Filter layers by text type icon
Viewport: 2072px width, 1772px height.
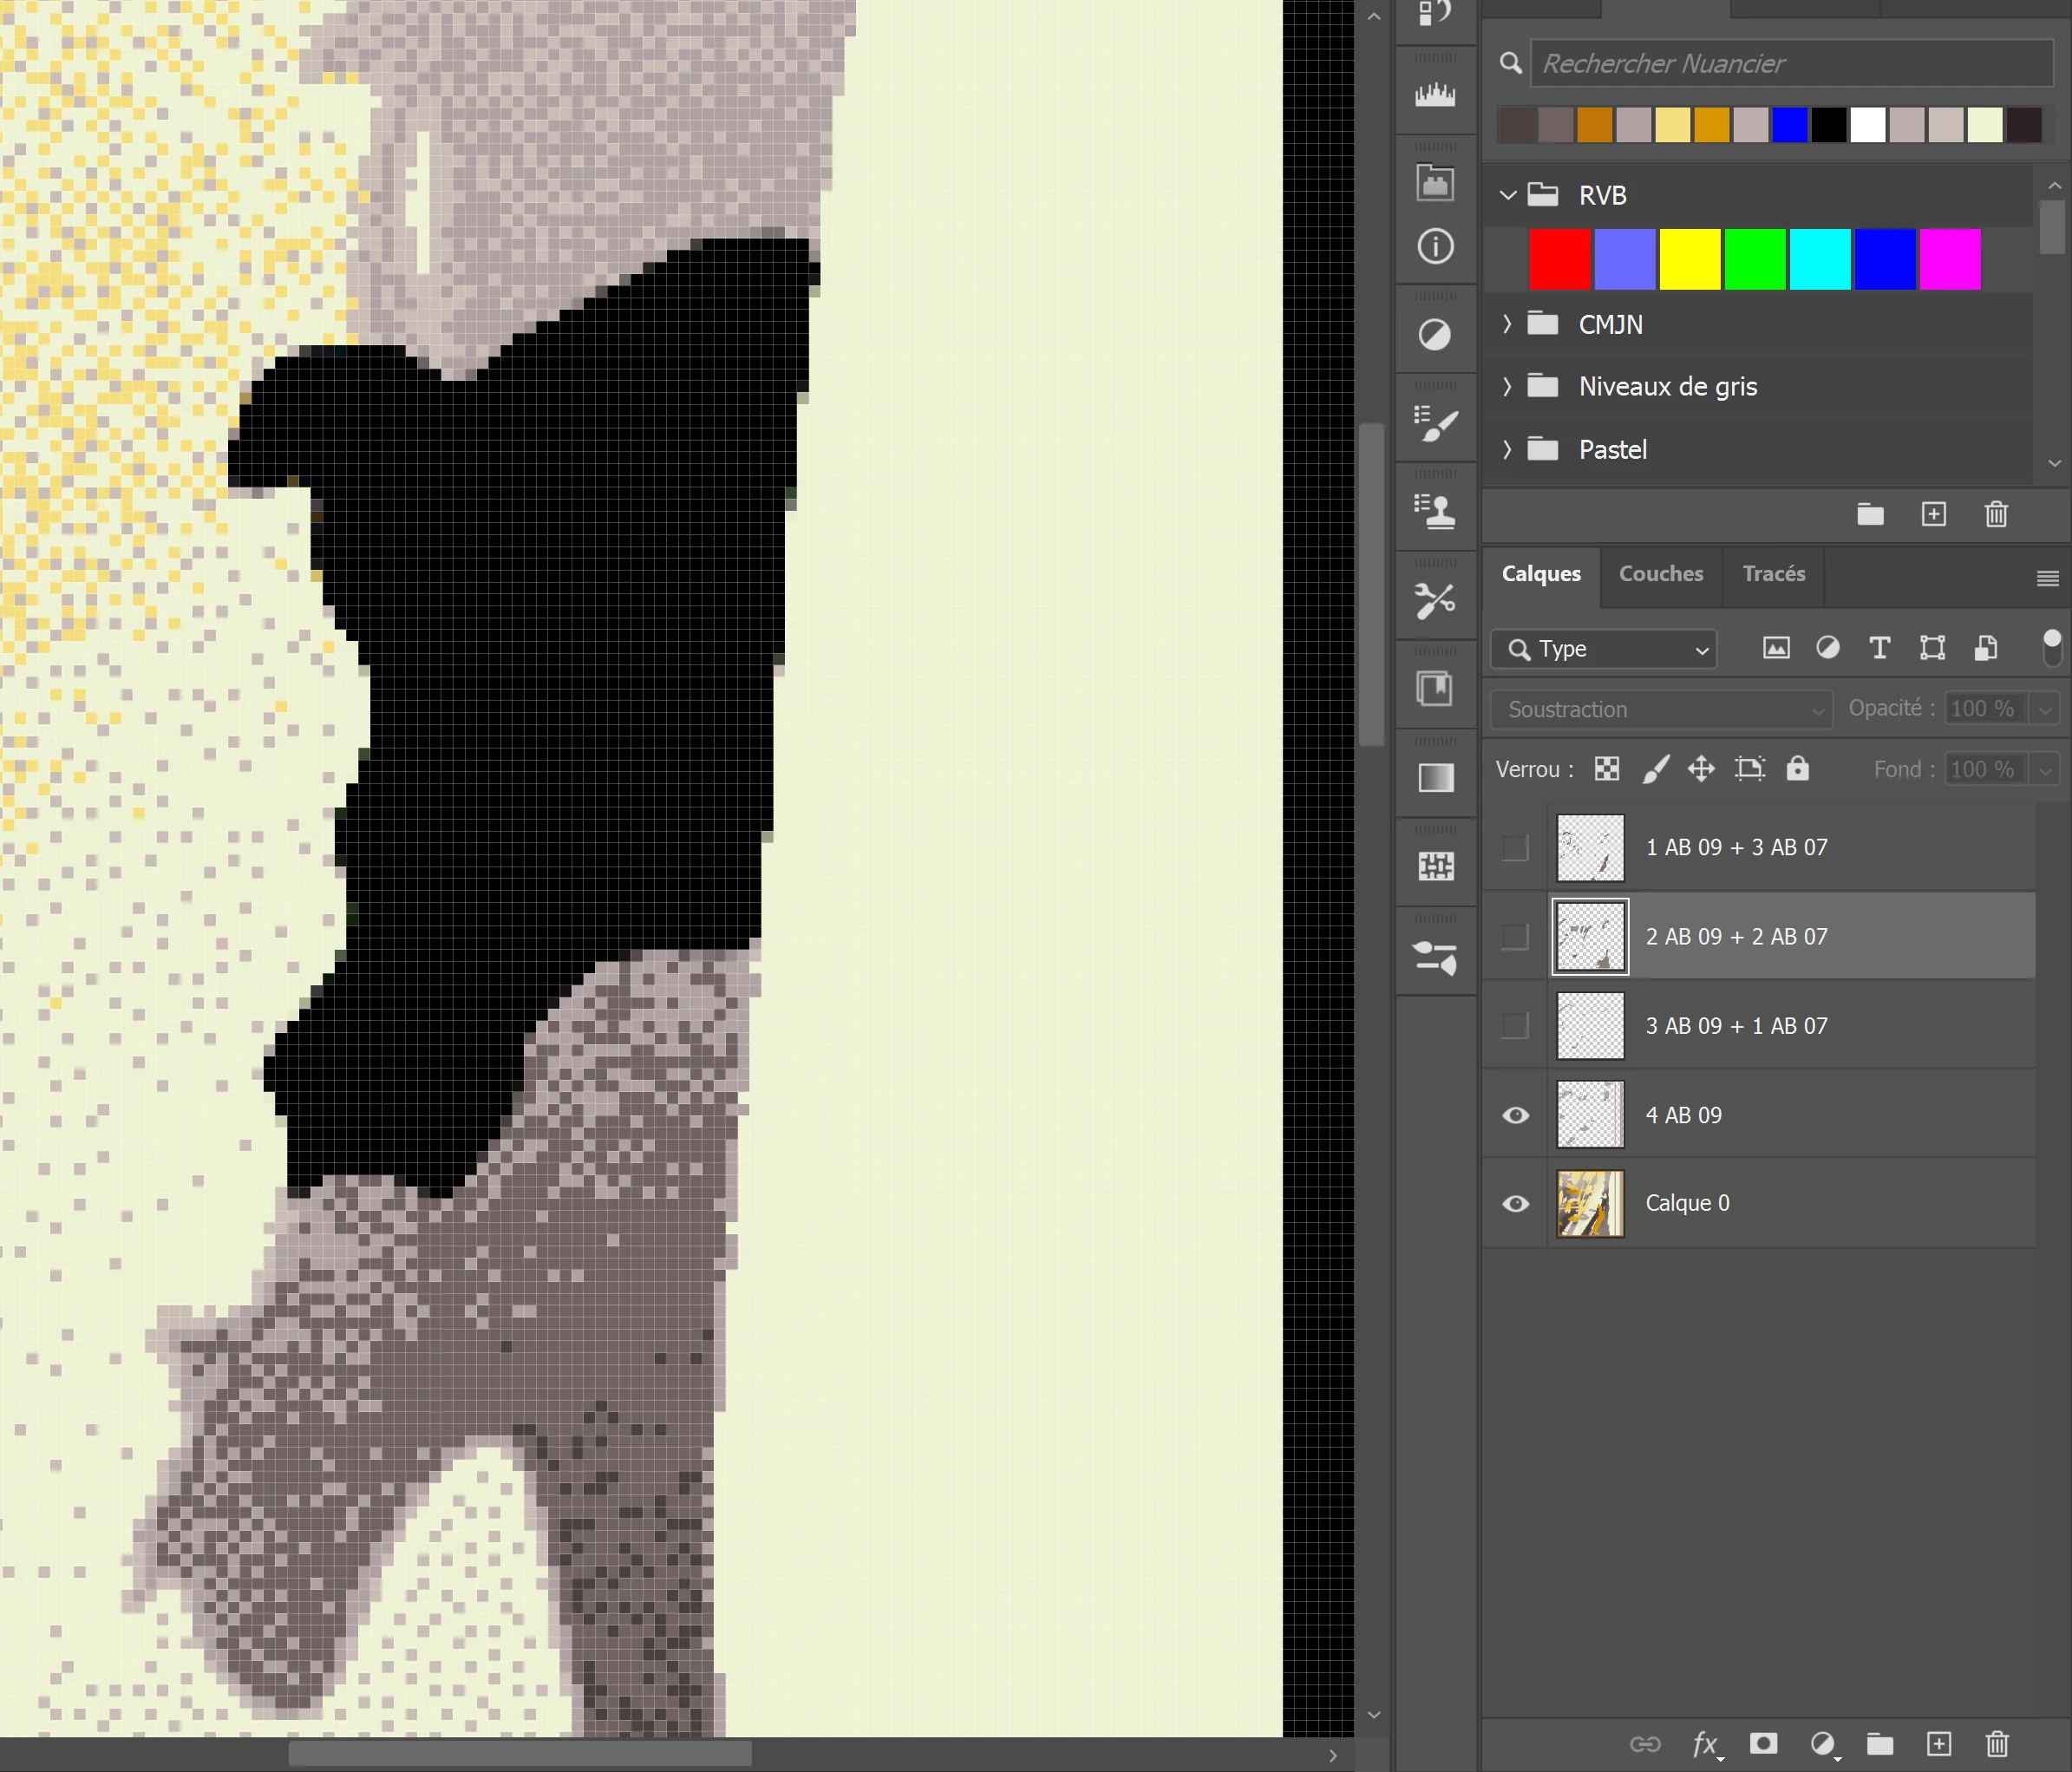tap(1879, 649)
